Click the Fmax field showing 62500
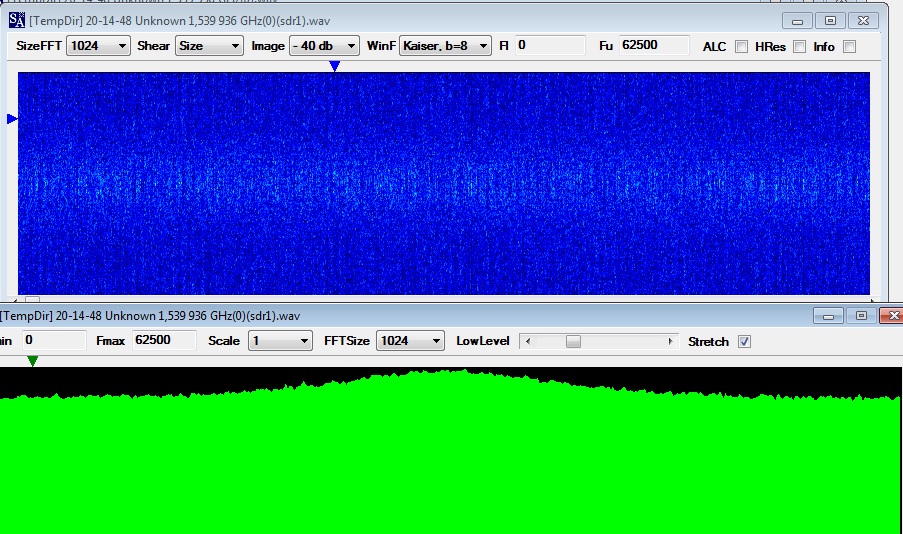This screenshot has width=903, height=534. coord(164,340)
